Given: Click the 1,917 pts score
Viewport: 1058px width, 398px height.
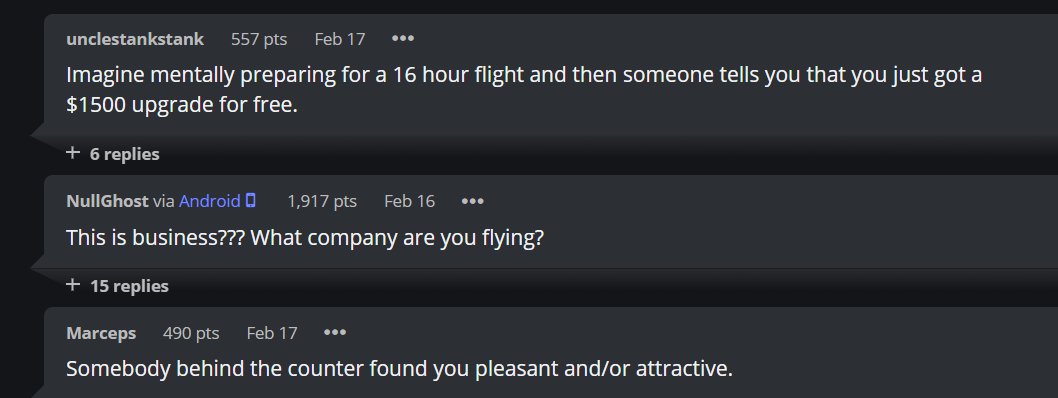Looking at the screenshot, I should [322, 201].
